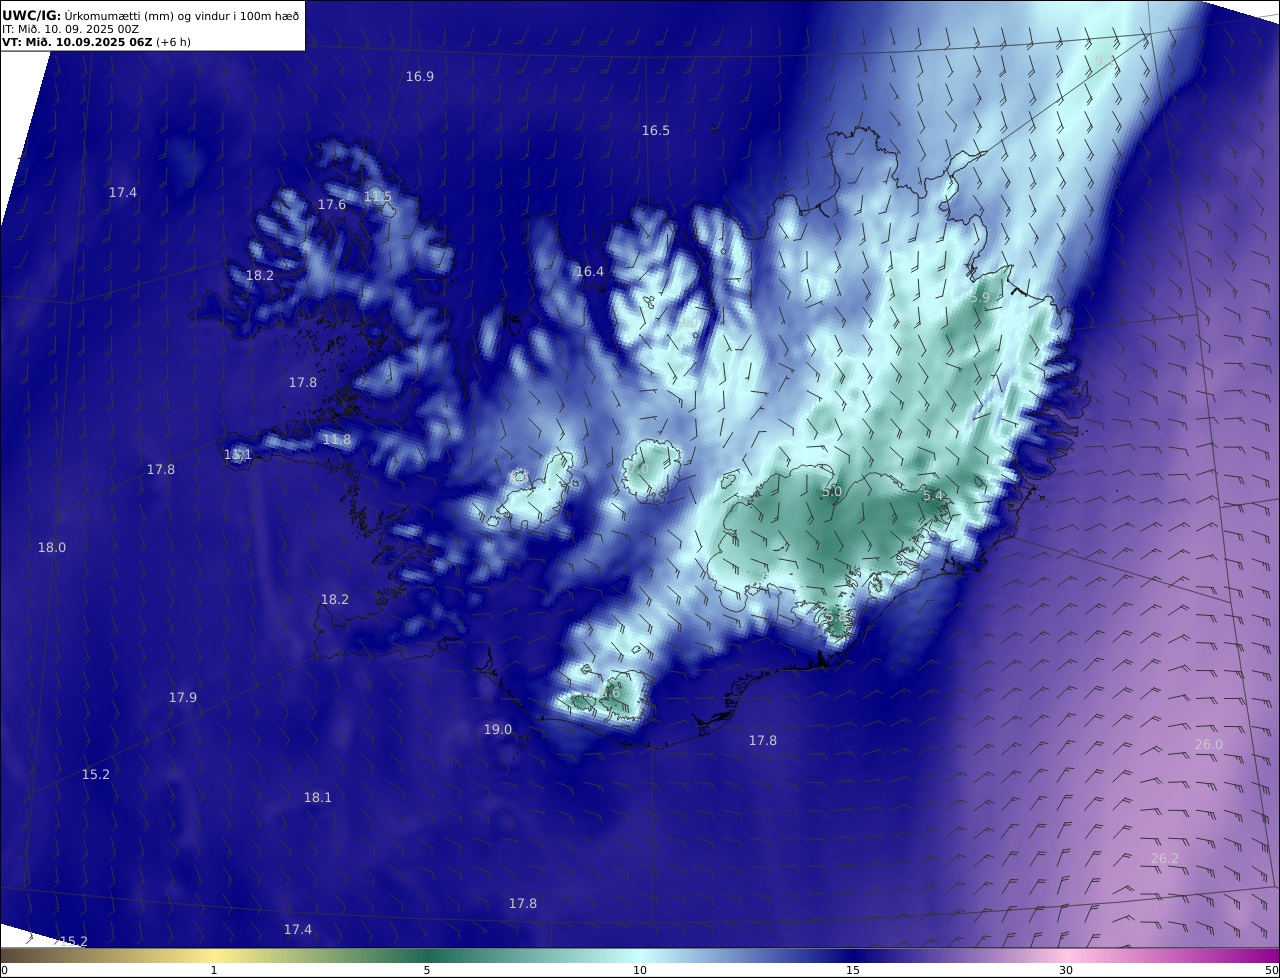Click the colorbar tick label 10

640,970
